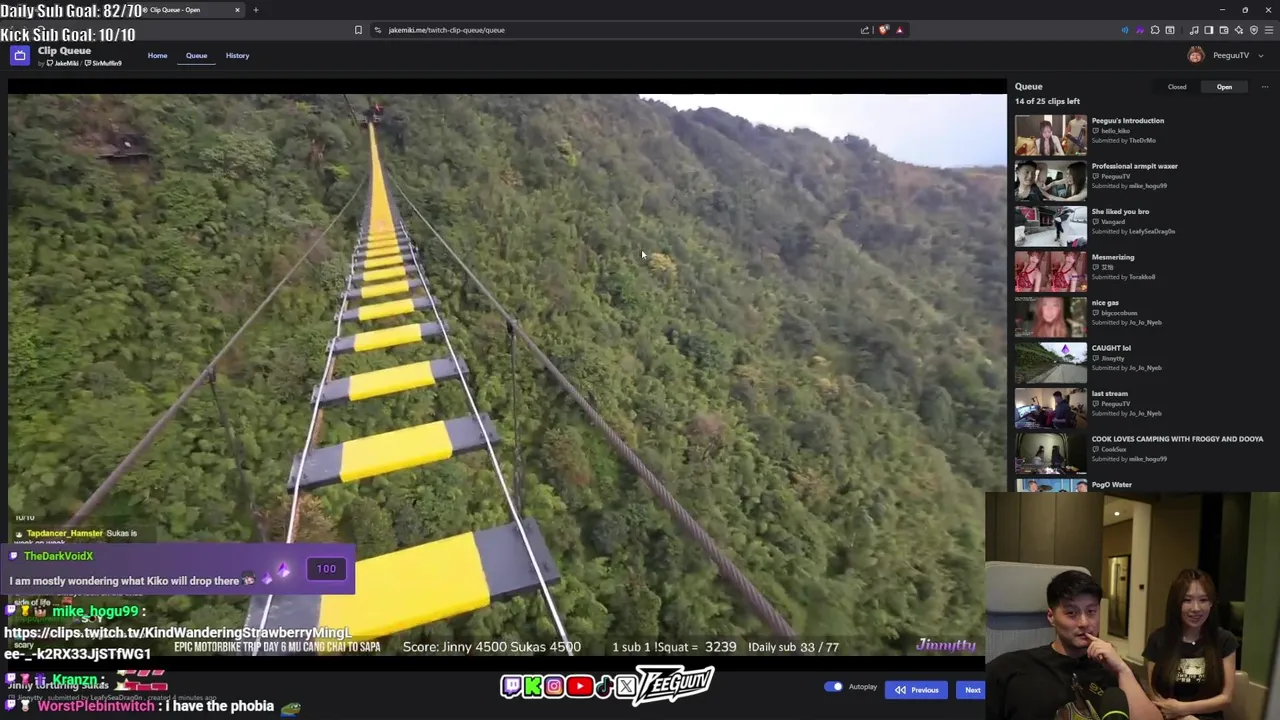Viewport: 1280px width, 720px height.
Task: Select COOK LOVES CAMPING WITH FROGGY clip title
Action: tap(1177, 439)
